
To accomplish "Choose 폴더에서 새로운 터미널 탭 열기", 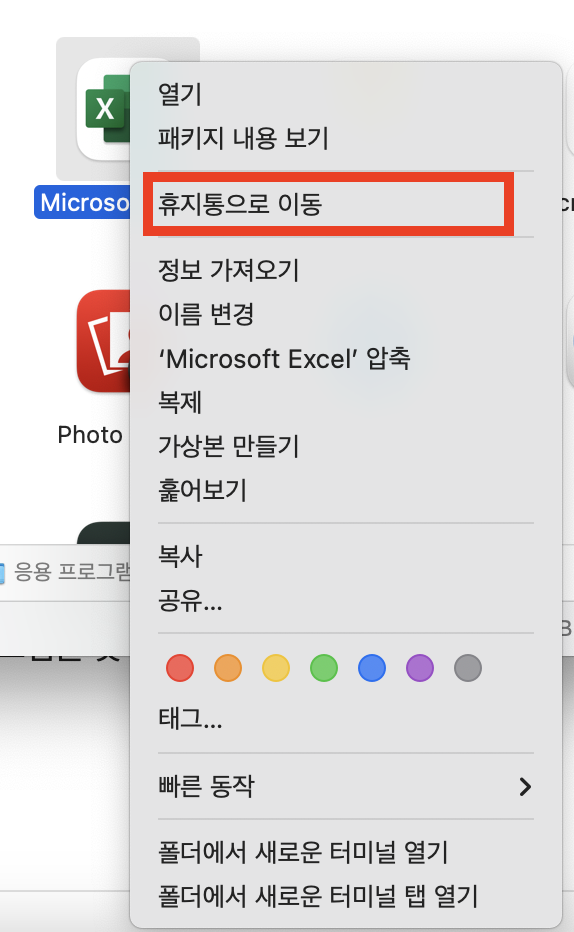I will point(318,896).
